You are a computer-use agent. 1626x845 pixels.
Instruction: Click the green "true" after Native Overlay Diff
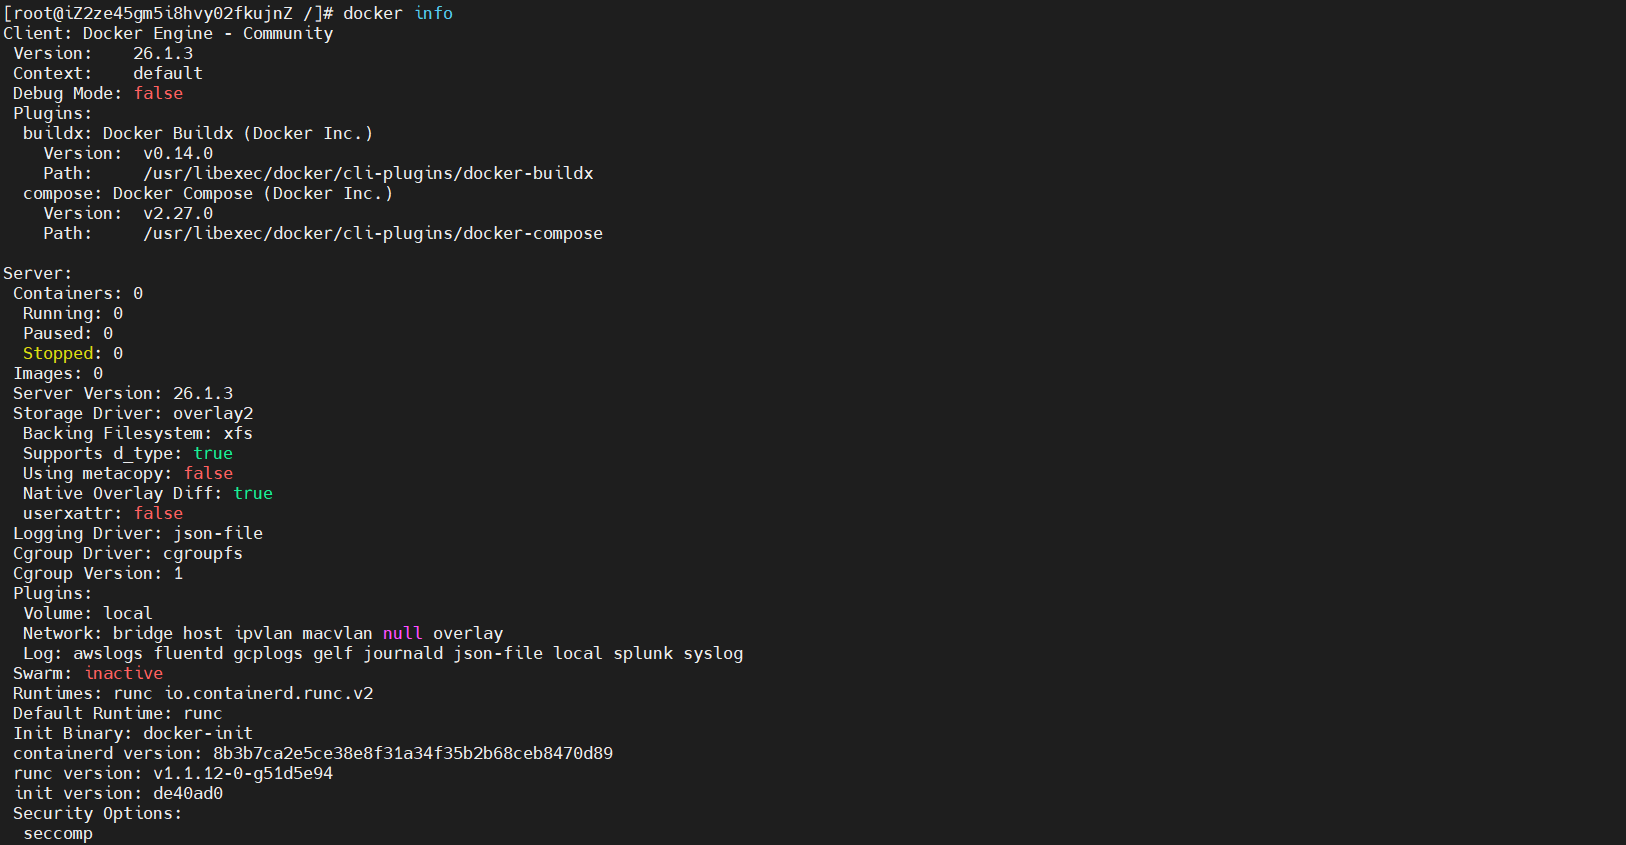tap(253, 493)
